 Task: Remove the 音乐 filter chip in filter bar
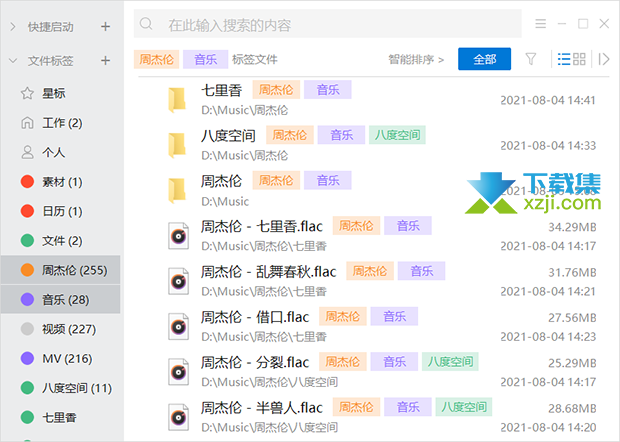tap(205, 59)
